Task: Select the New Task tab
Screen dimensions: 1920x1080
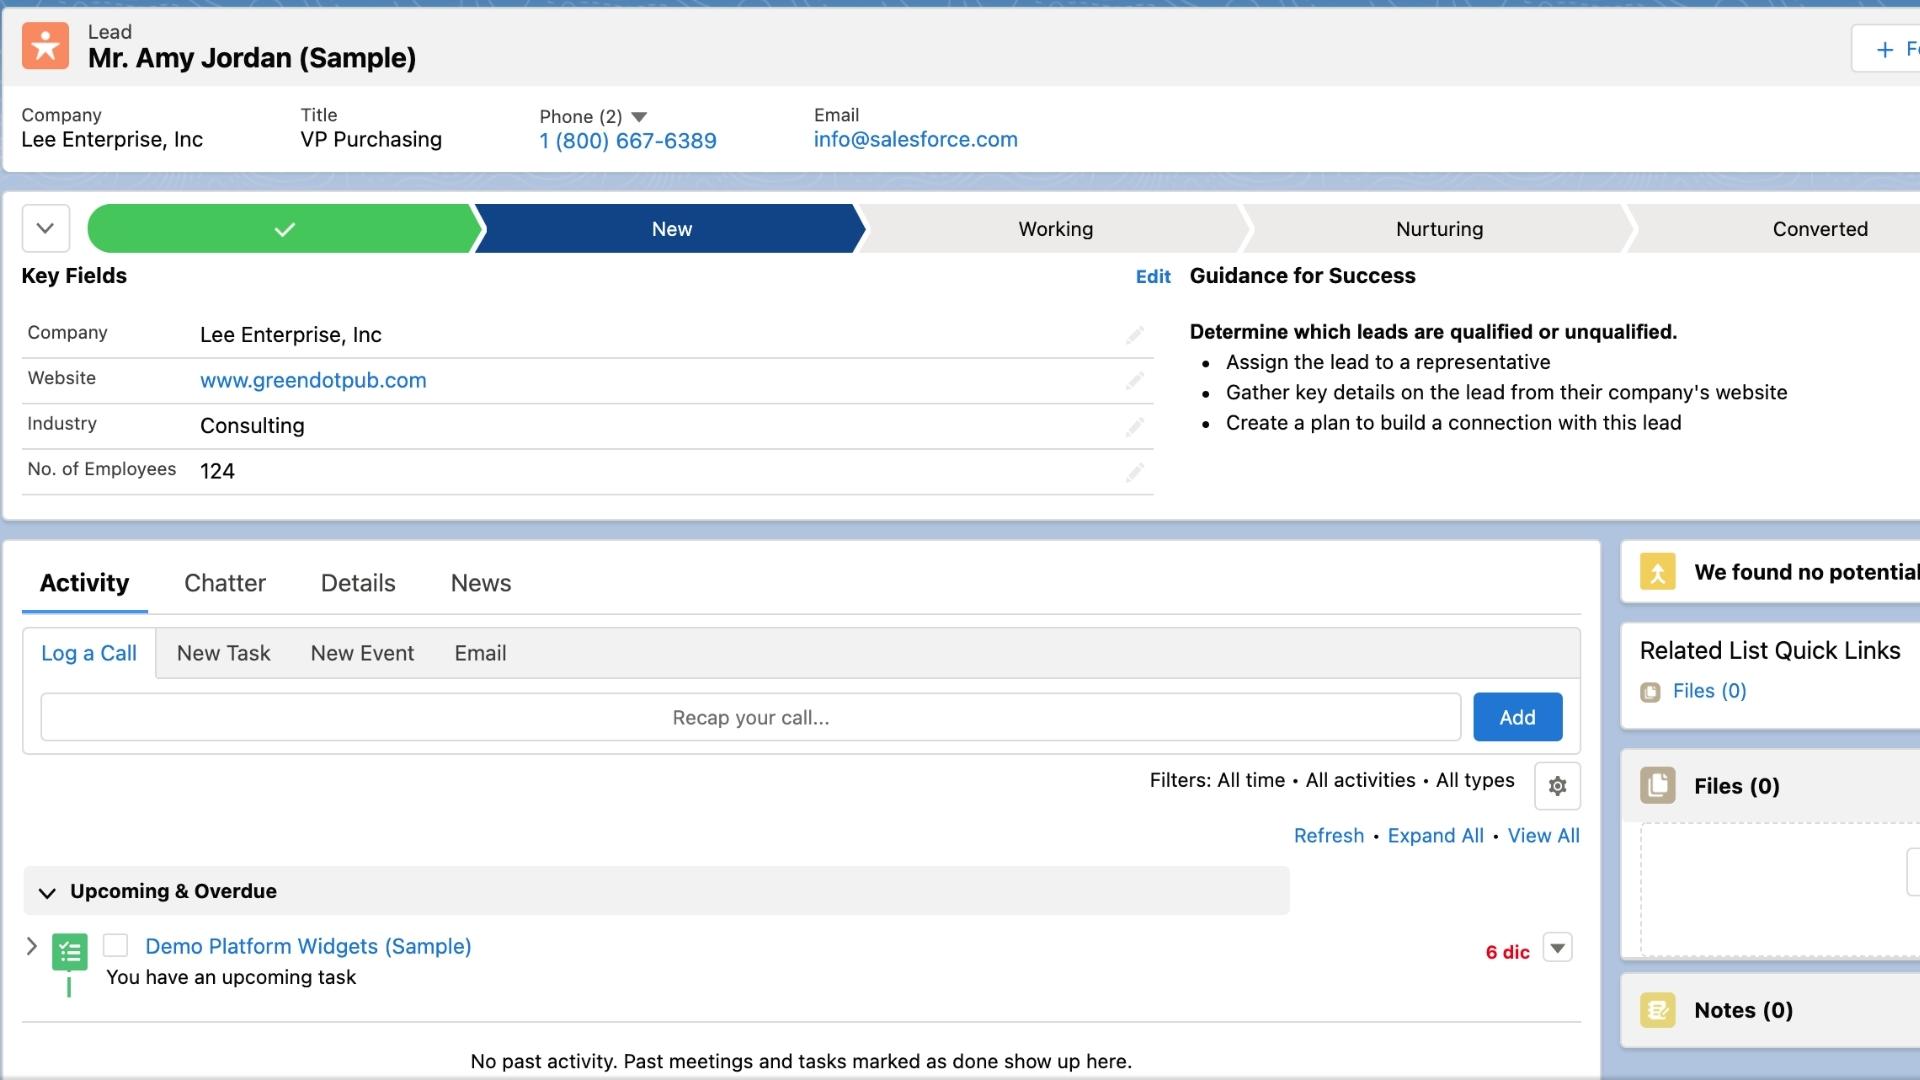Action: [224, 653]
